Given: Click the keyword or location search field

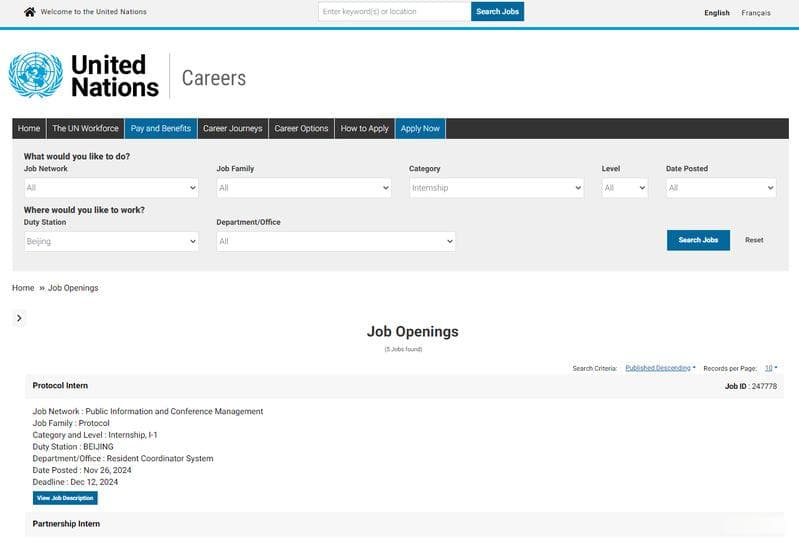Looking at the screenshot, I should [x=394, y=12].
